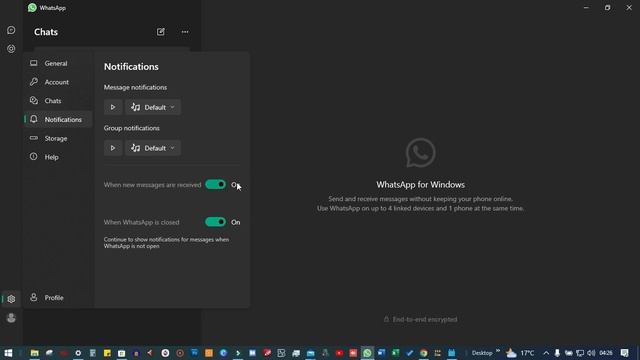Start a new chat with compose icon
This screenshot has height=360, width=640.
click(160, 32)
